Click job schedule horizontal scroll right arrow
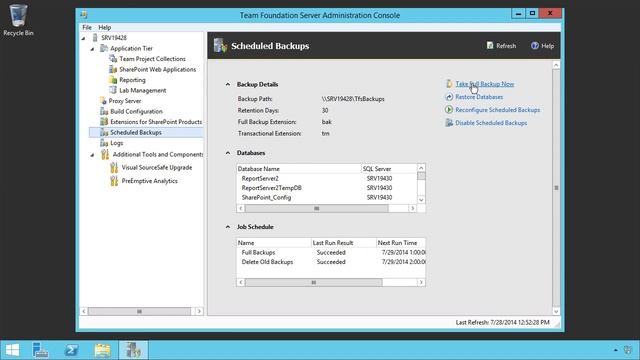Image resolution: width=640 pixels, height=360 pixels. tap(421, 282)
